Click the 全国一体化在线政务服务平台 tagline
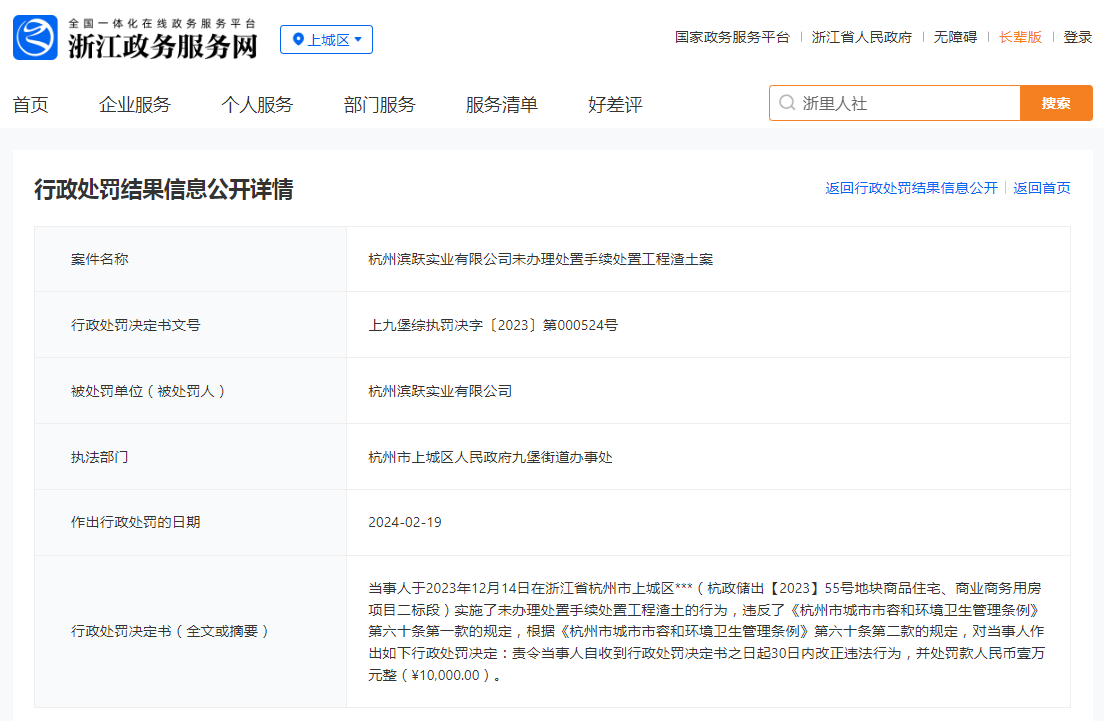1104x721 pixels. pos(163,23)
